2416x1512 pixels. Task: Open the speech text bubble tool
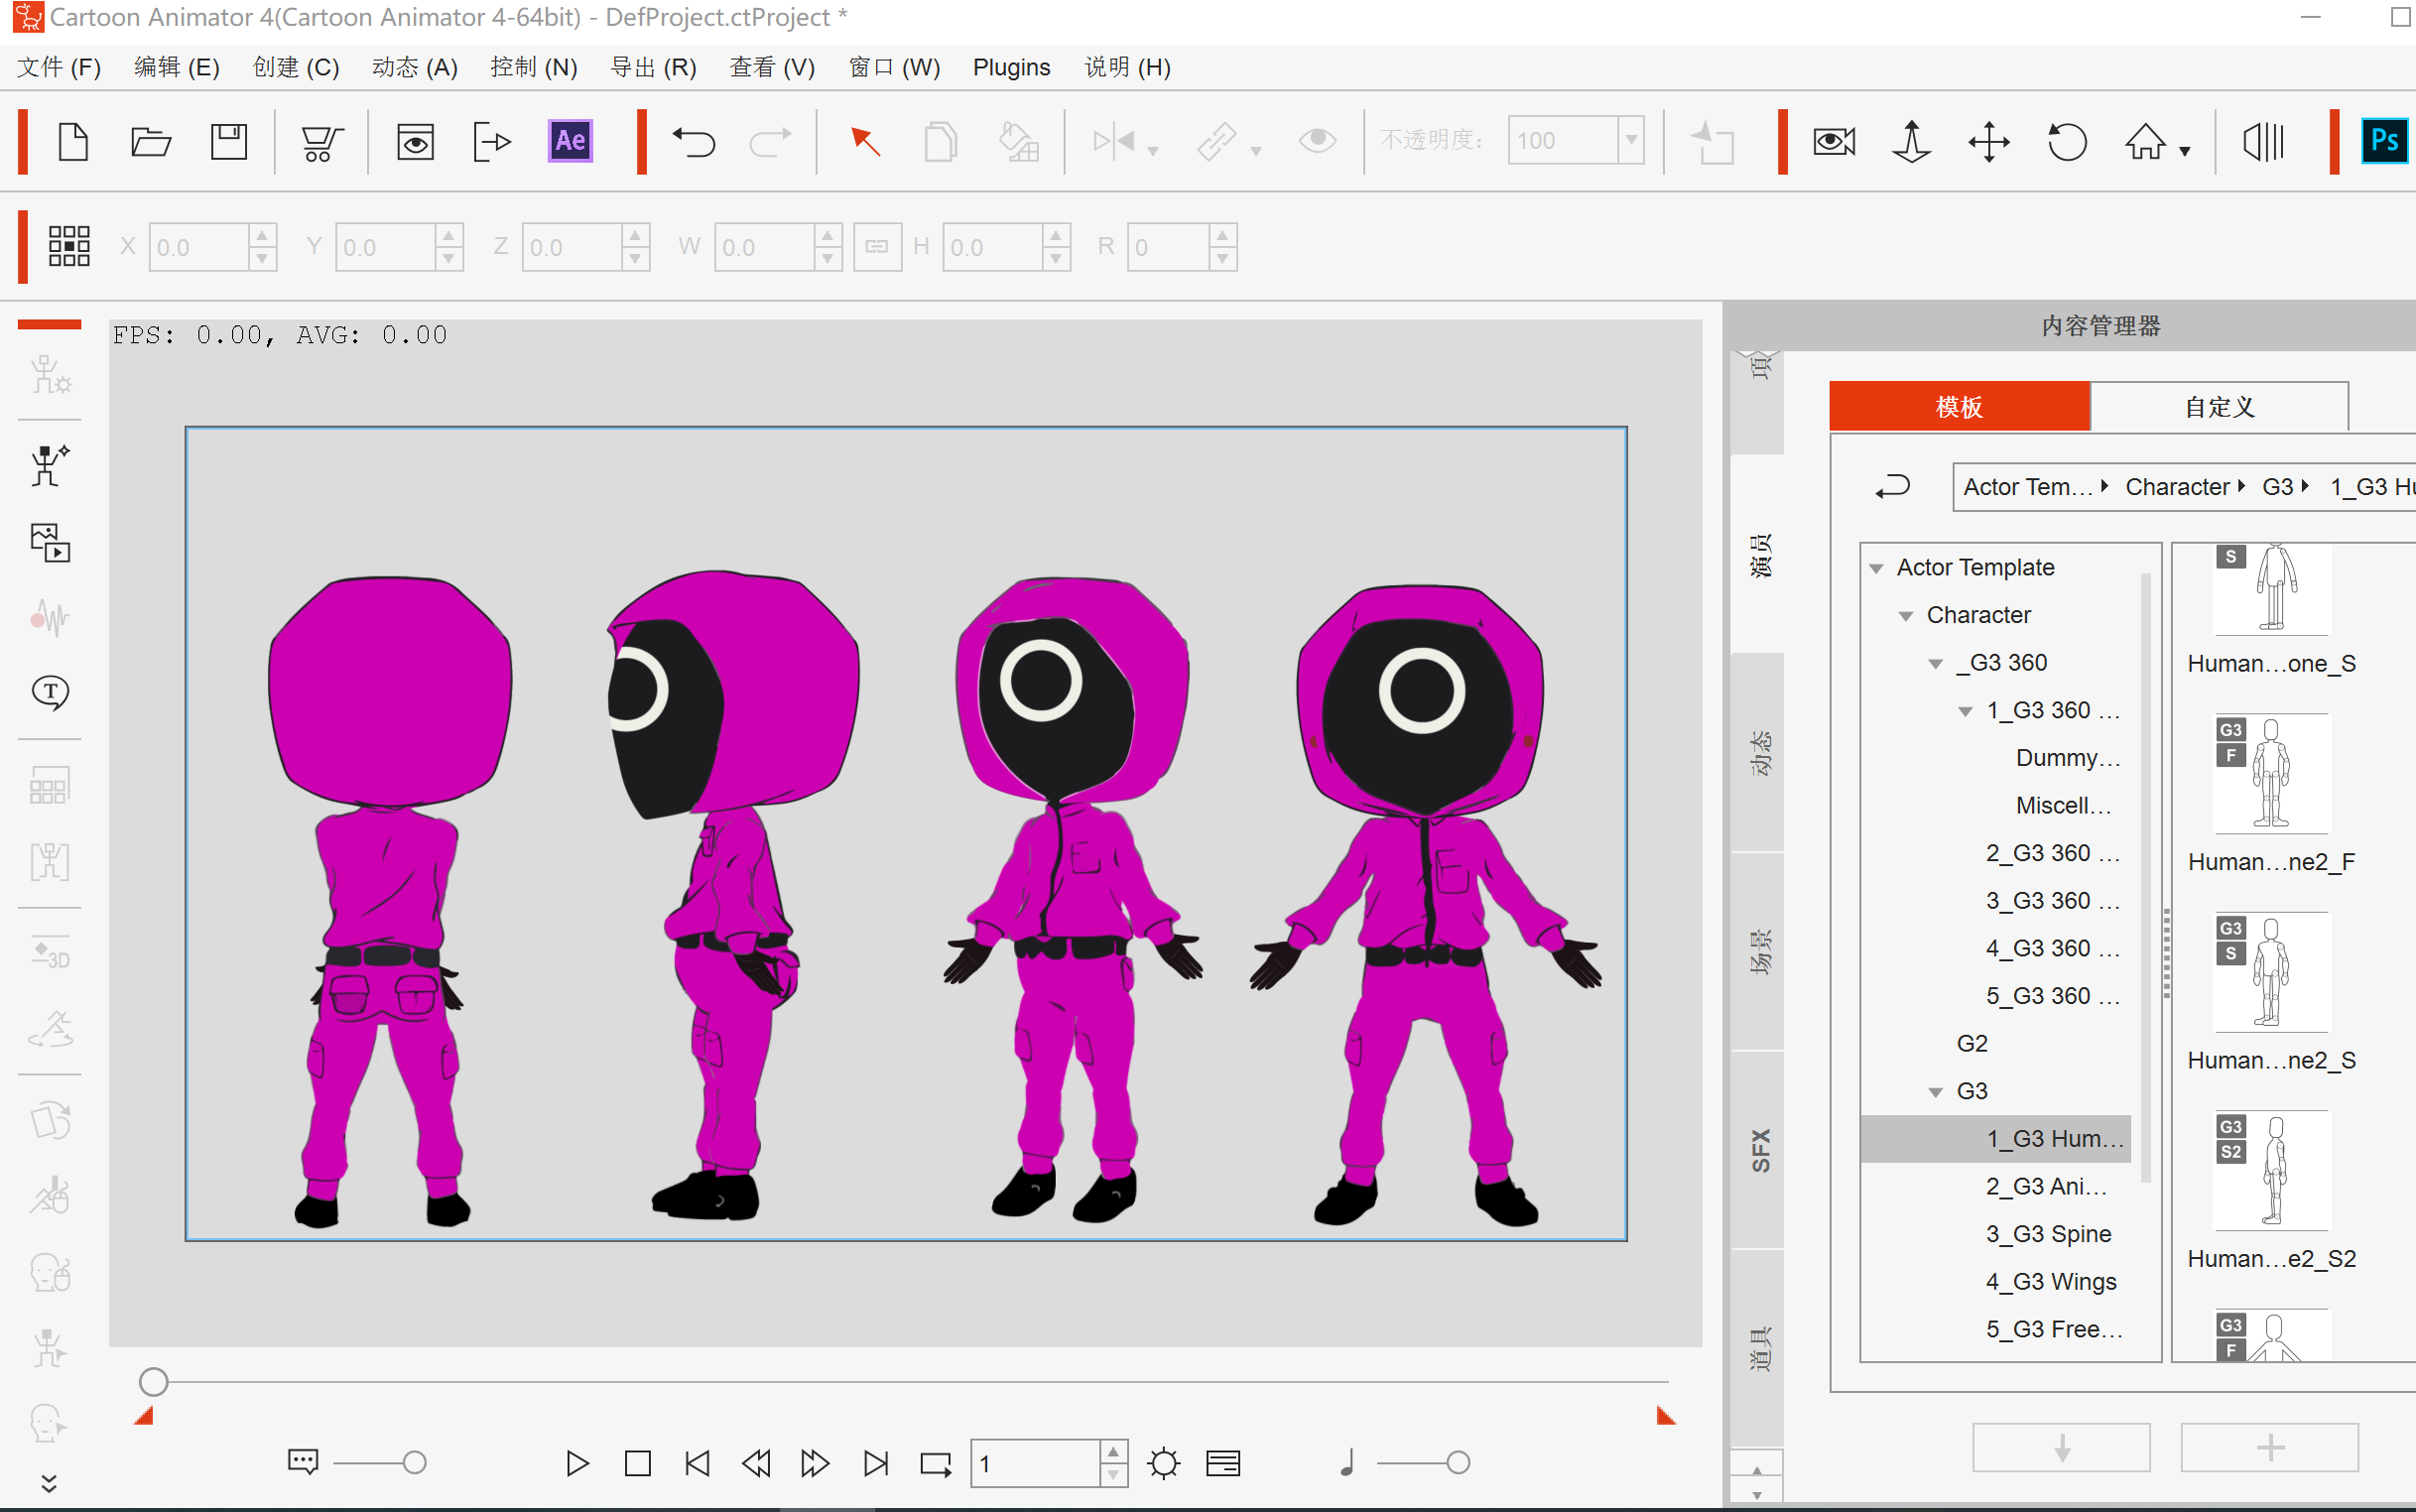(50, 691)
